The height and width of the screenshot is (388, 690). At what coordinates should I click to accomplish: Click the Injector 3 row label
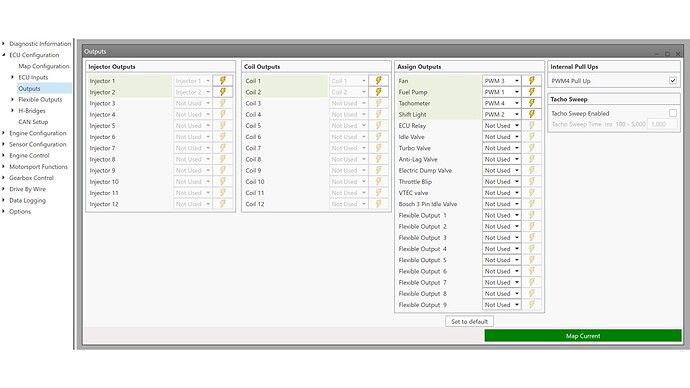(102, 103)
